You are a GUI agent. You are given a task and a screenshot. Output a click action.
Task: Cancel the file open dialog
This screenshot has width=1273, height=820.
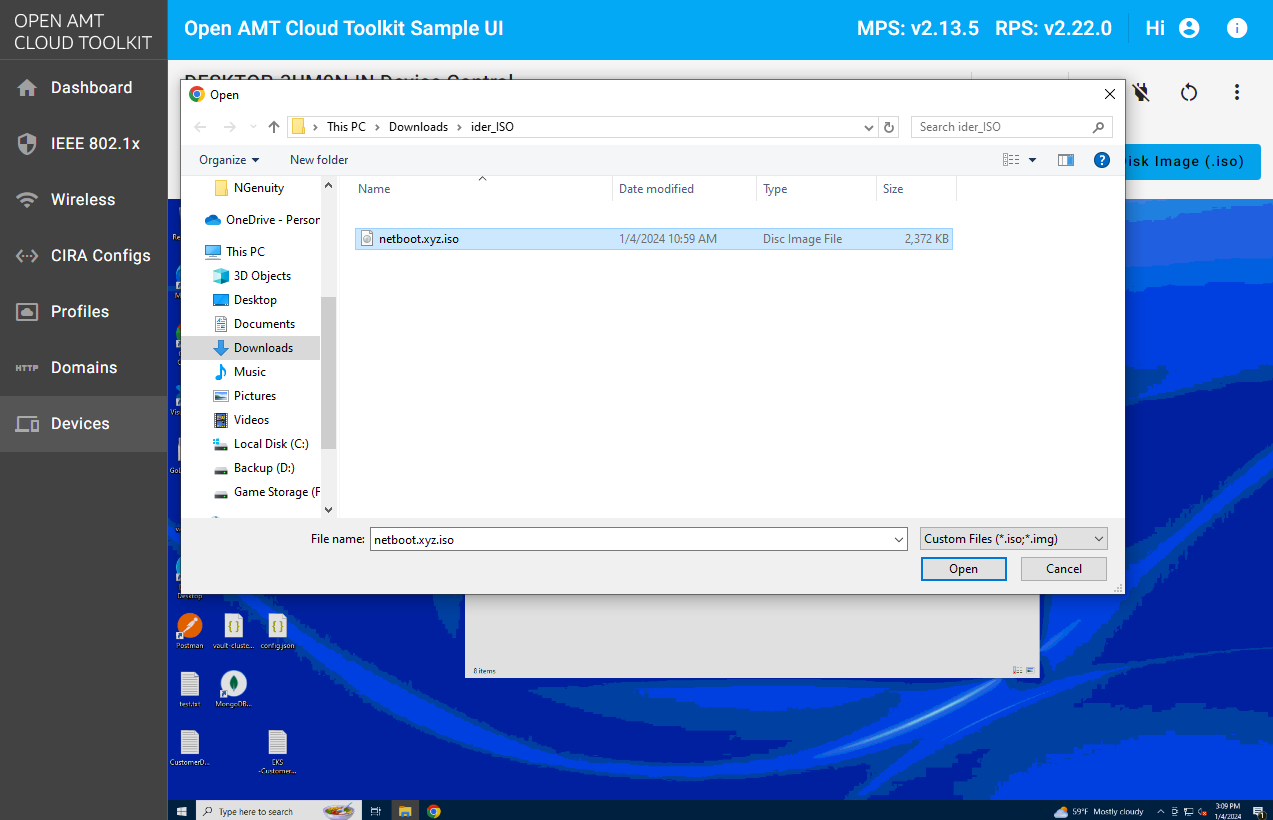tap(1063, 569)
